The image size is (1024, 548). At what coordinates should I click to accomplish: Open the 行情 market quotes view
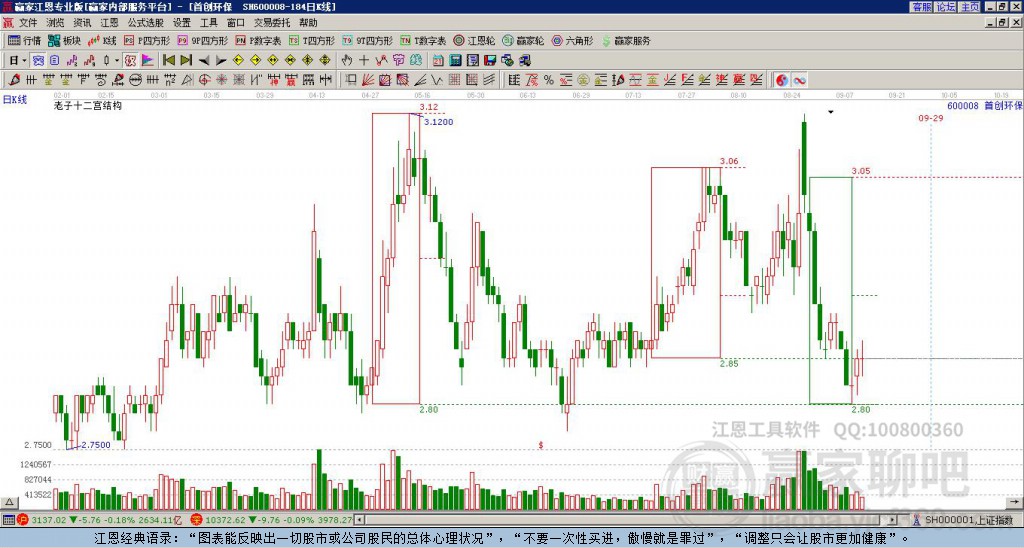point(24,40)
